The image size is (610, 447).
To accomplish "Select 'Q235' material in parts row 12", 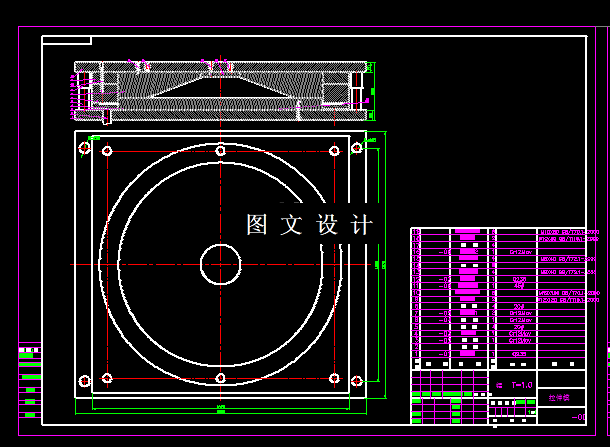I will [519, 279].
